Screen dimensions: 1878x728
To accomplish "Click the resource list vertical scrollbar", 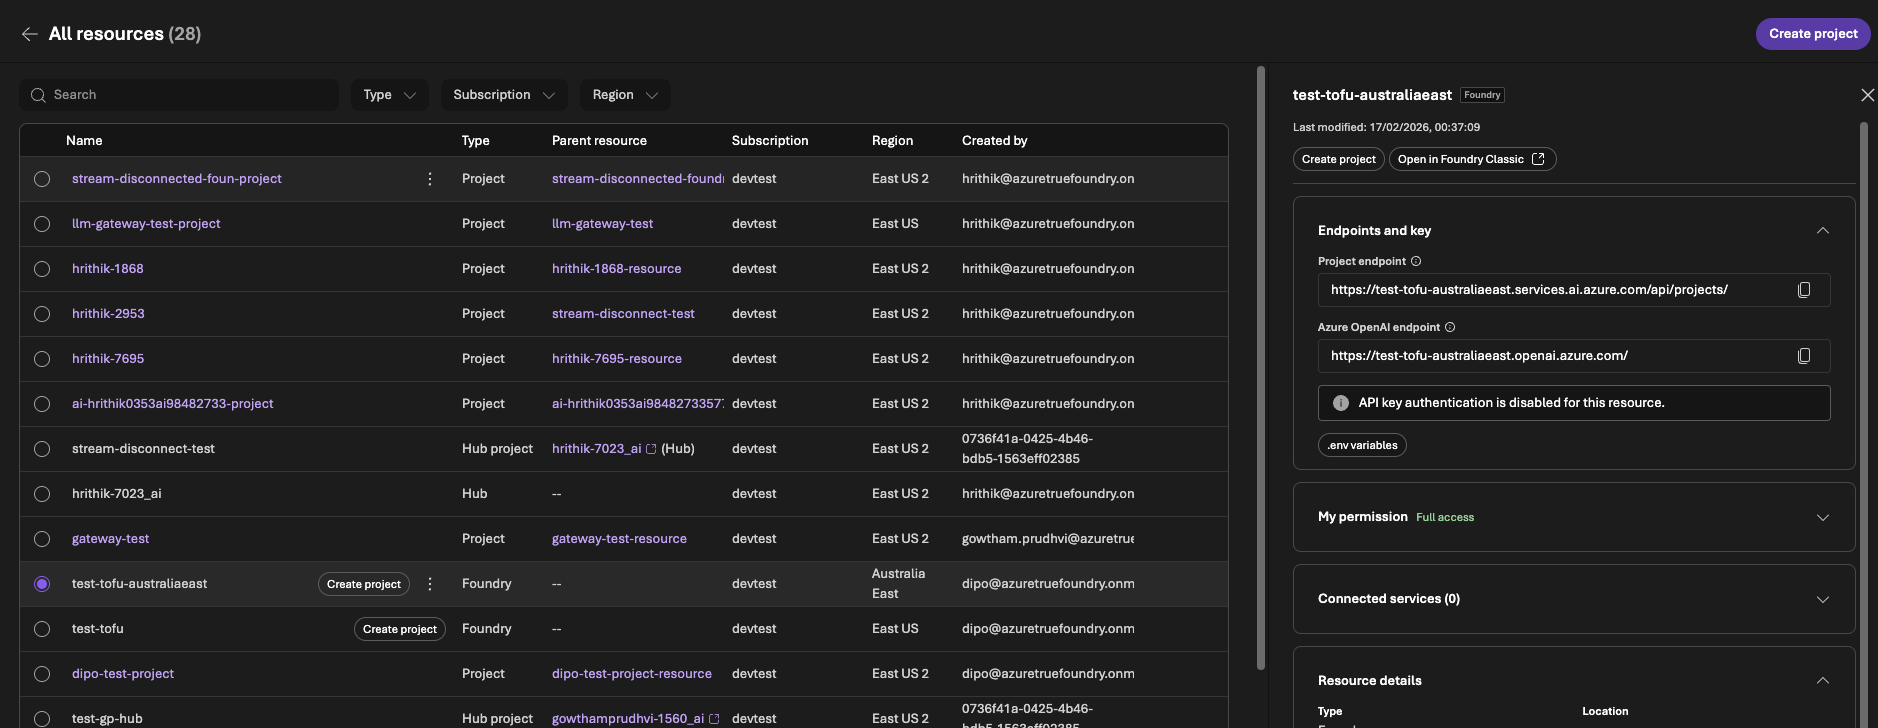I will 1261,368.
